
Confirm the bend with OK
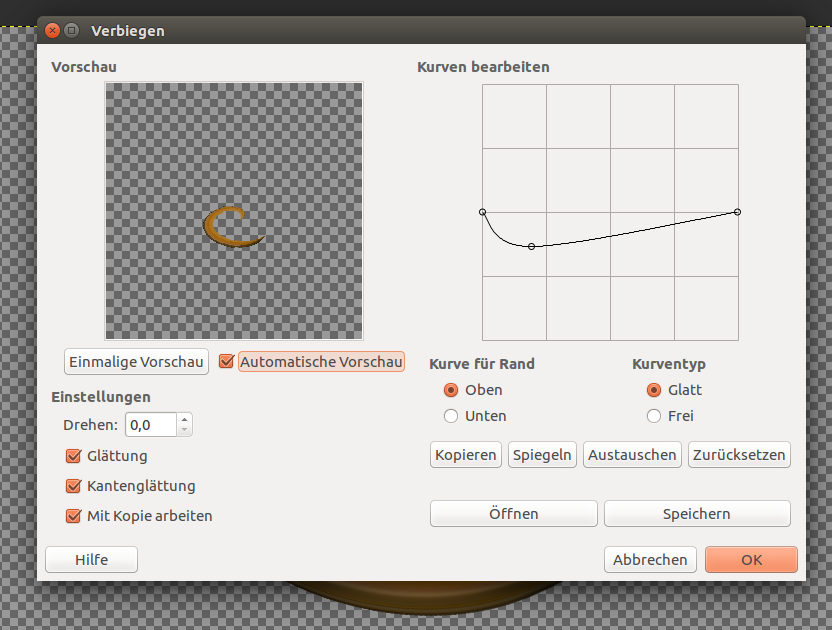(x=751, y=560)
